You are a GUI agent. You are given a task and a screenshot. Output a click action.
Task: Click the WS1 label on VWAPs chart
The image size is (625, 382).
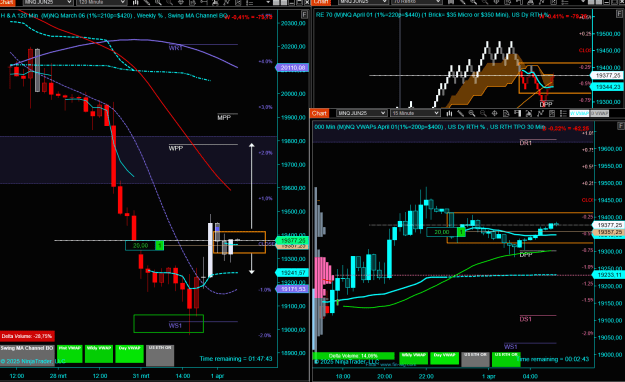pos(511,346)
